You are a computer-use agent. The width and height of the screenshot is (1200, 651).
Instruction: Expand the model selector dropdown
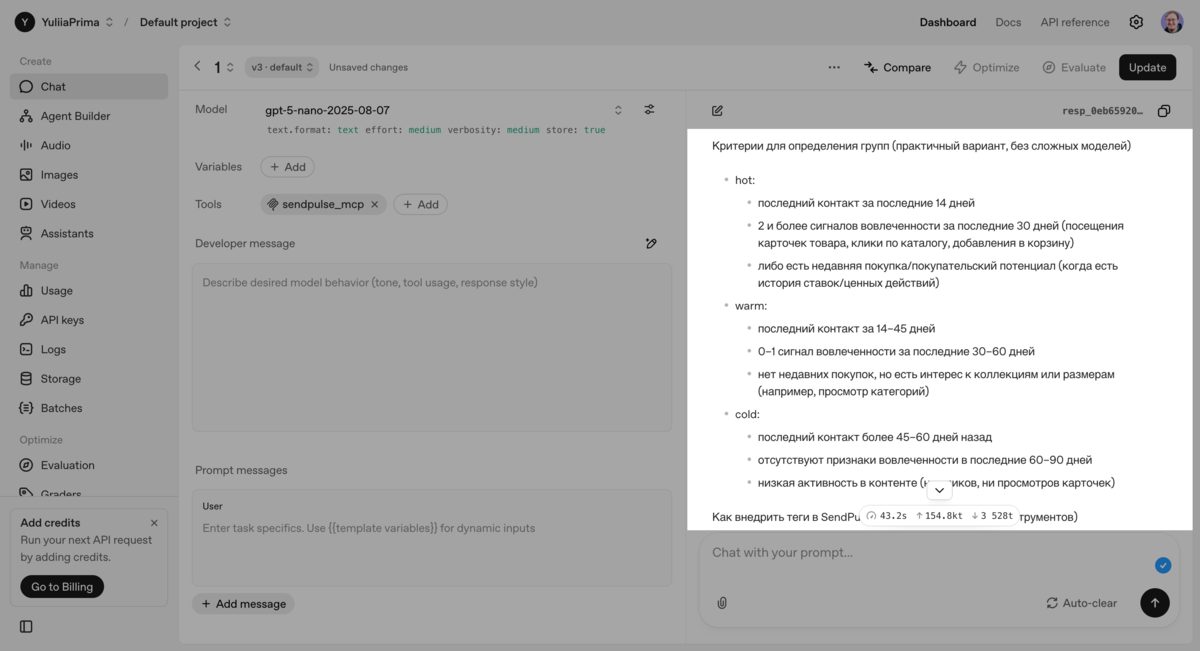coord(618,110)
